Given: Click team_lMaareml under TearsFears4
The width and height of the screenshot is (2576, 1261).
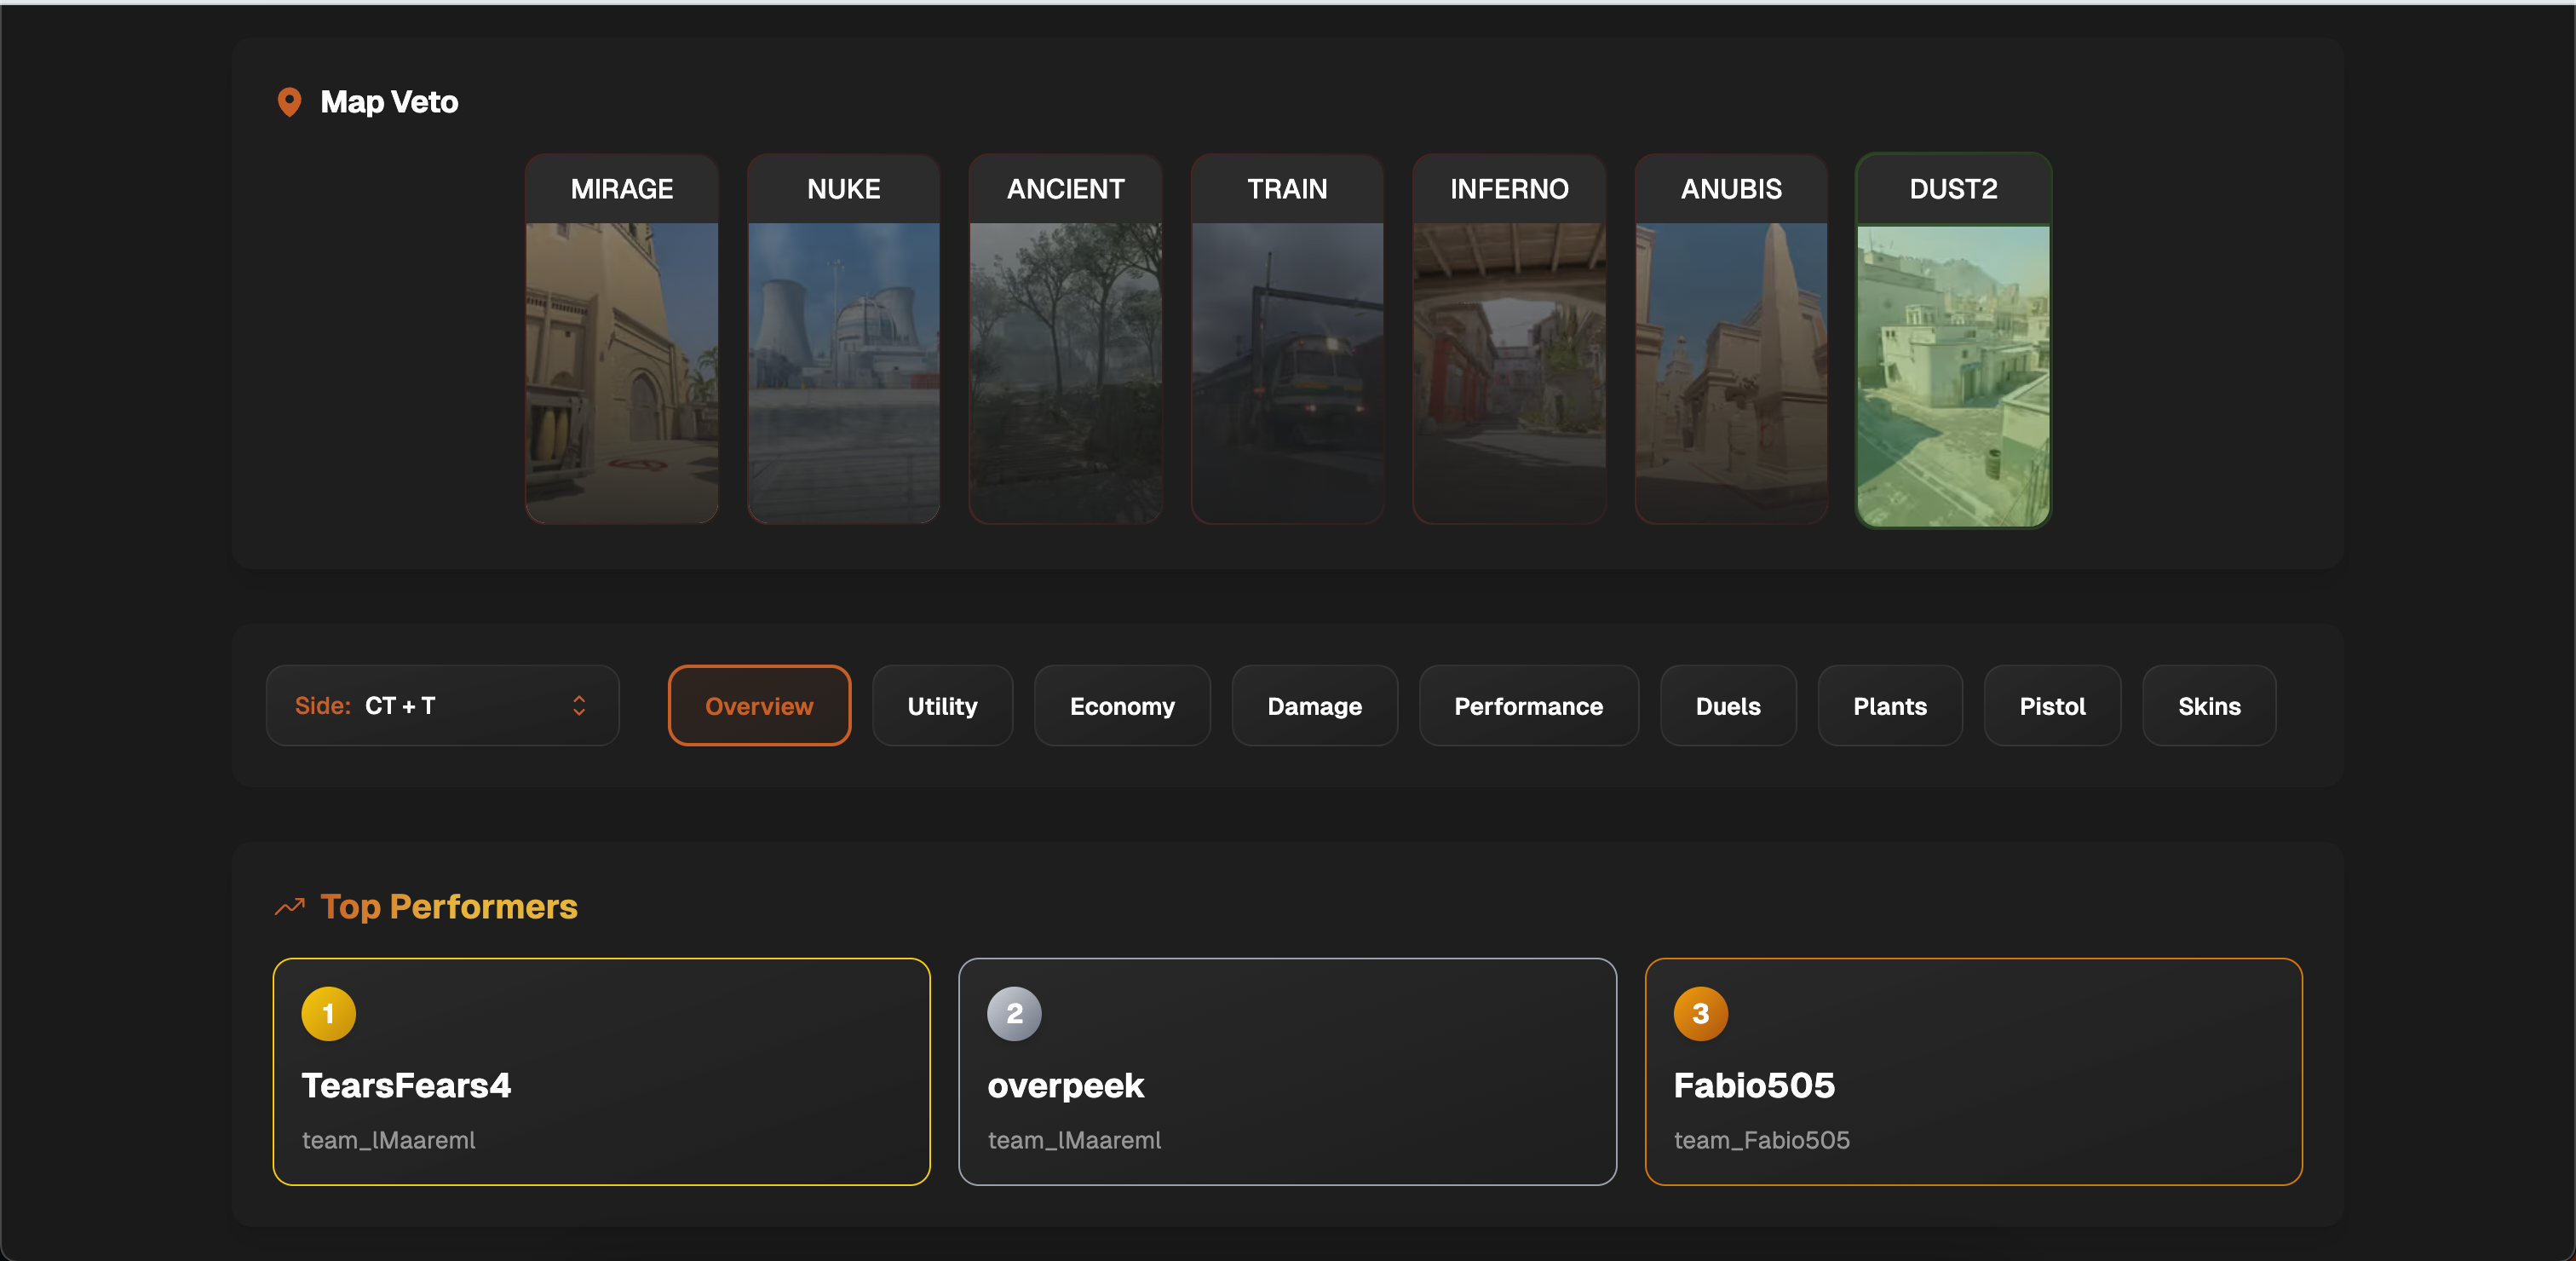Looking at the screenshot, I should pyautogui.click(x=389, y=1140).
